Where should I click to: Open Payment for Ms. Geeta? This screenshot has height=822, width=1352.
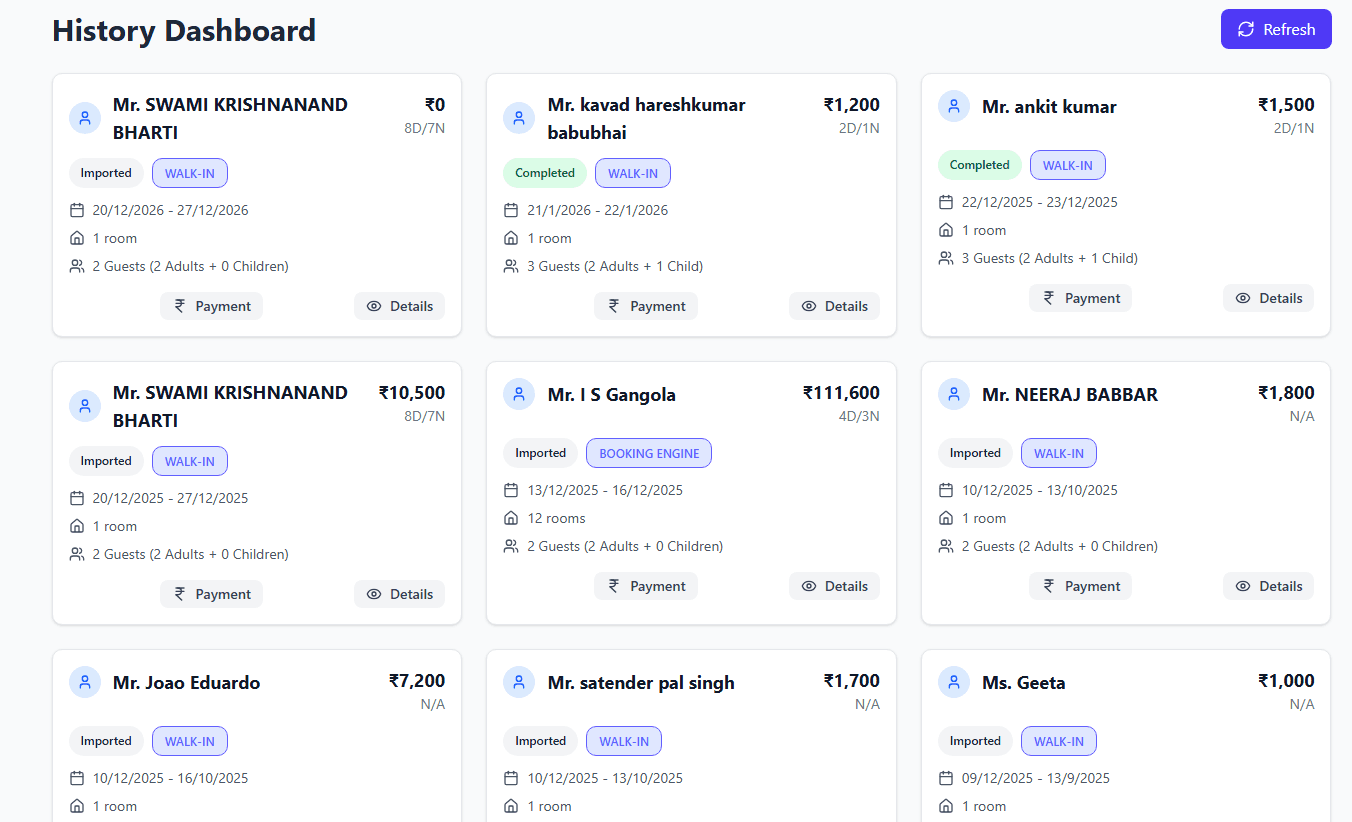click(1080, 820)
